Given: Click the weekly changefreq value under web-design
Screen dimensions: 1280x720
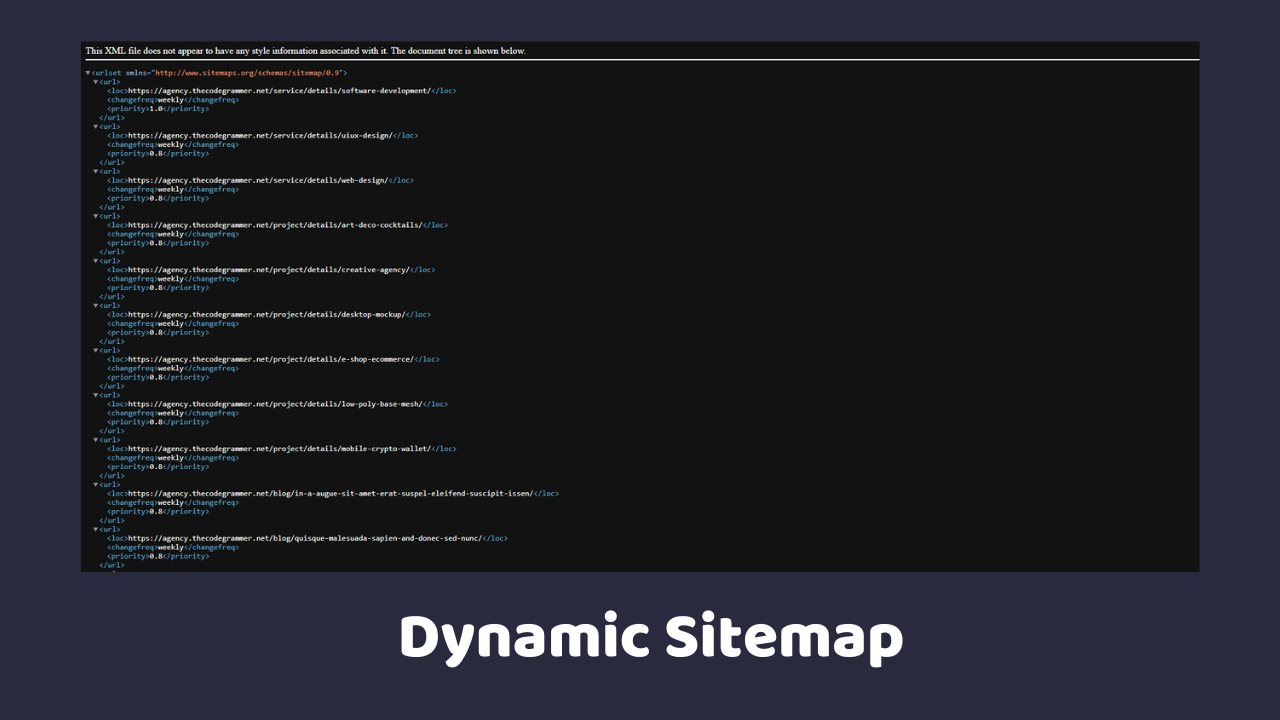Looking at the screenshot, I should click(170, 189).
